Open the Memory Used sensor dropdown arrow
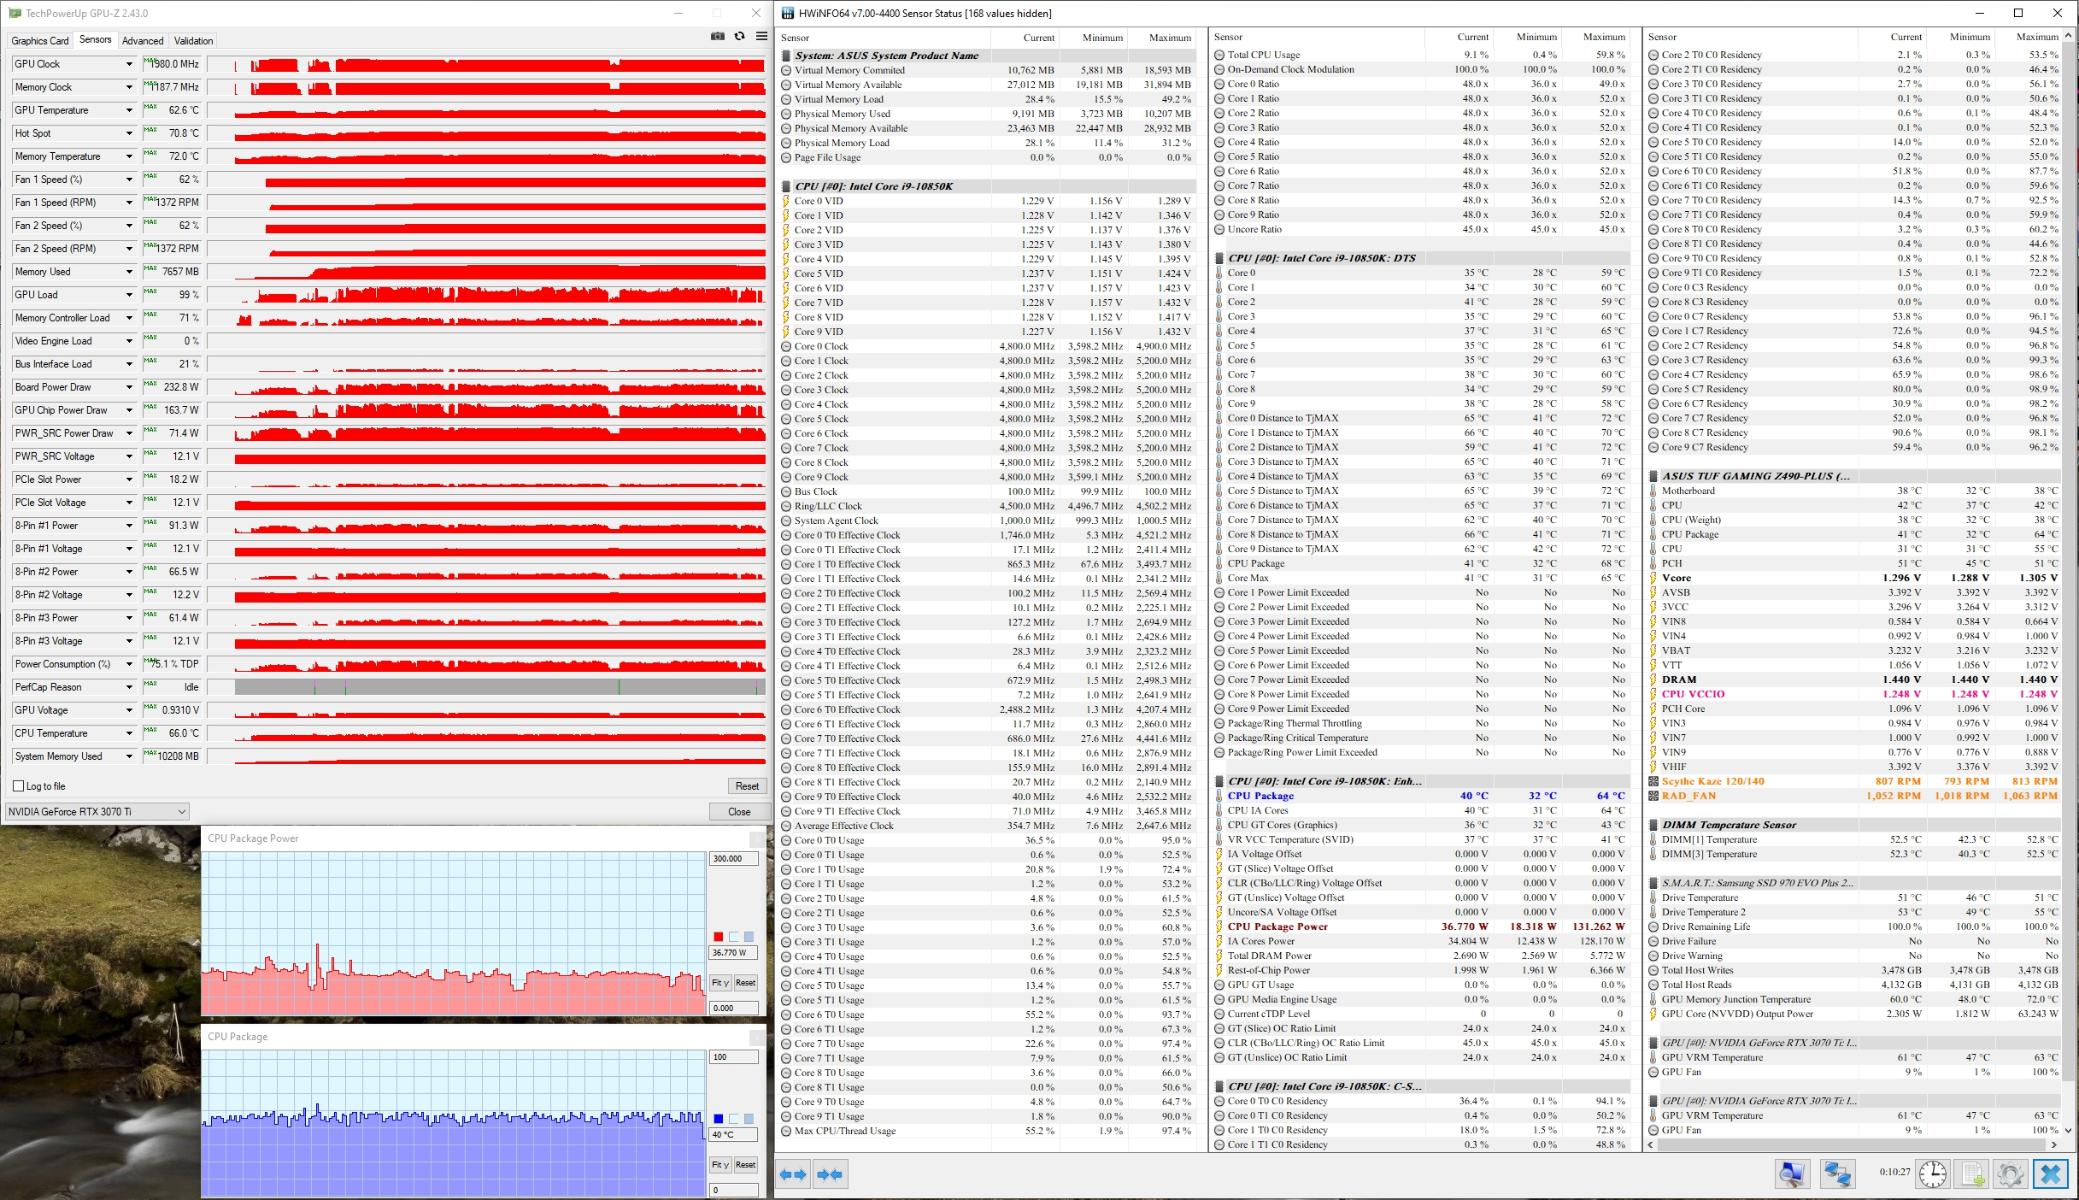Screen dimensions: 2079x1200 tap(129, 272)
